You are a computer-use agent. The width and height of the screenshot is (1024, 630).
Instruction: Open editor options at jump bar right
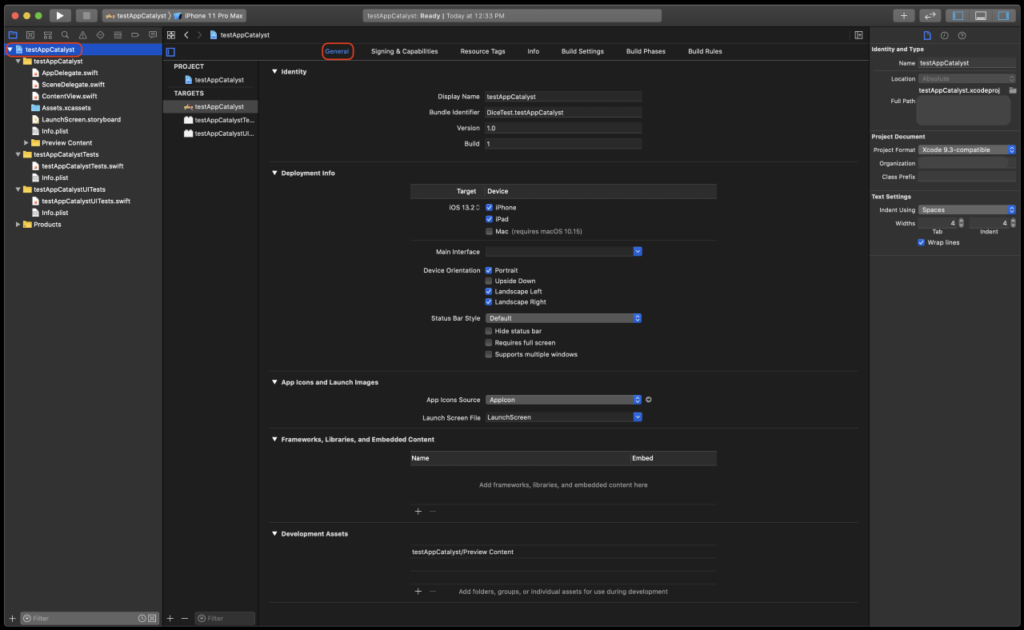(x=859, y=35)
